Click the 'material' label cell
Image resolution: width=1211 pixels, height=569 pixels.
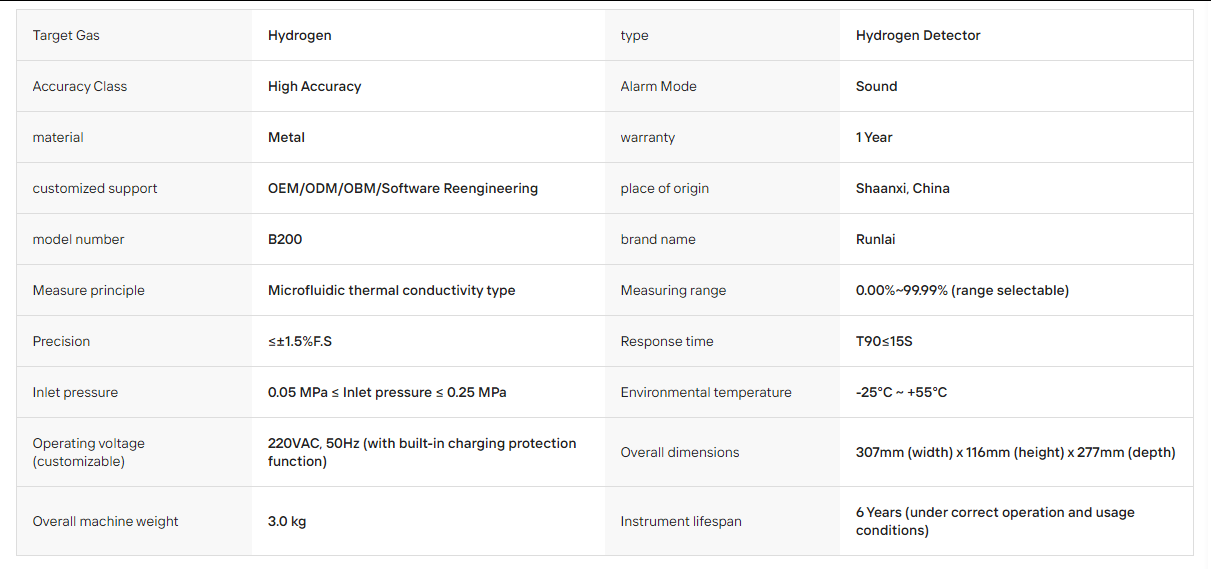[x=58, y=137]
